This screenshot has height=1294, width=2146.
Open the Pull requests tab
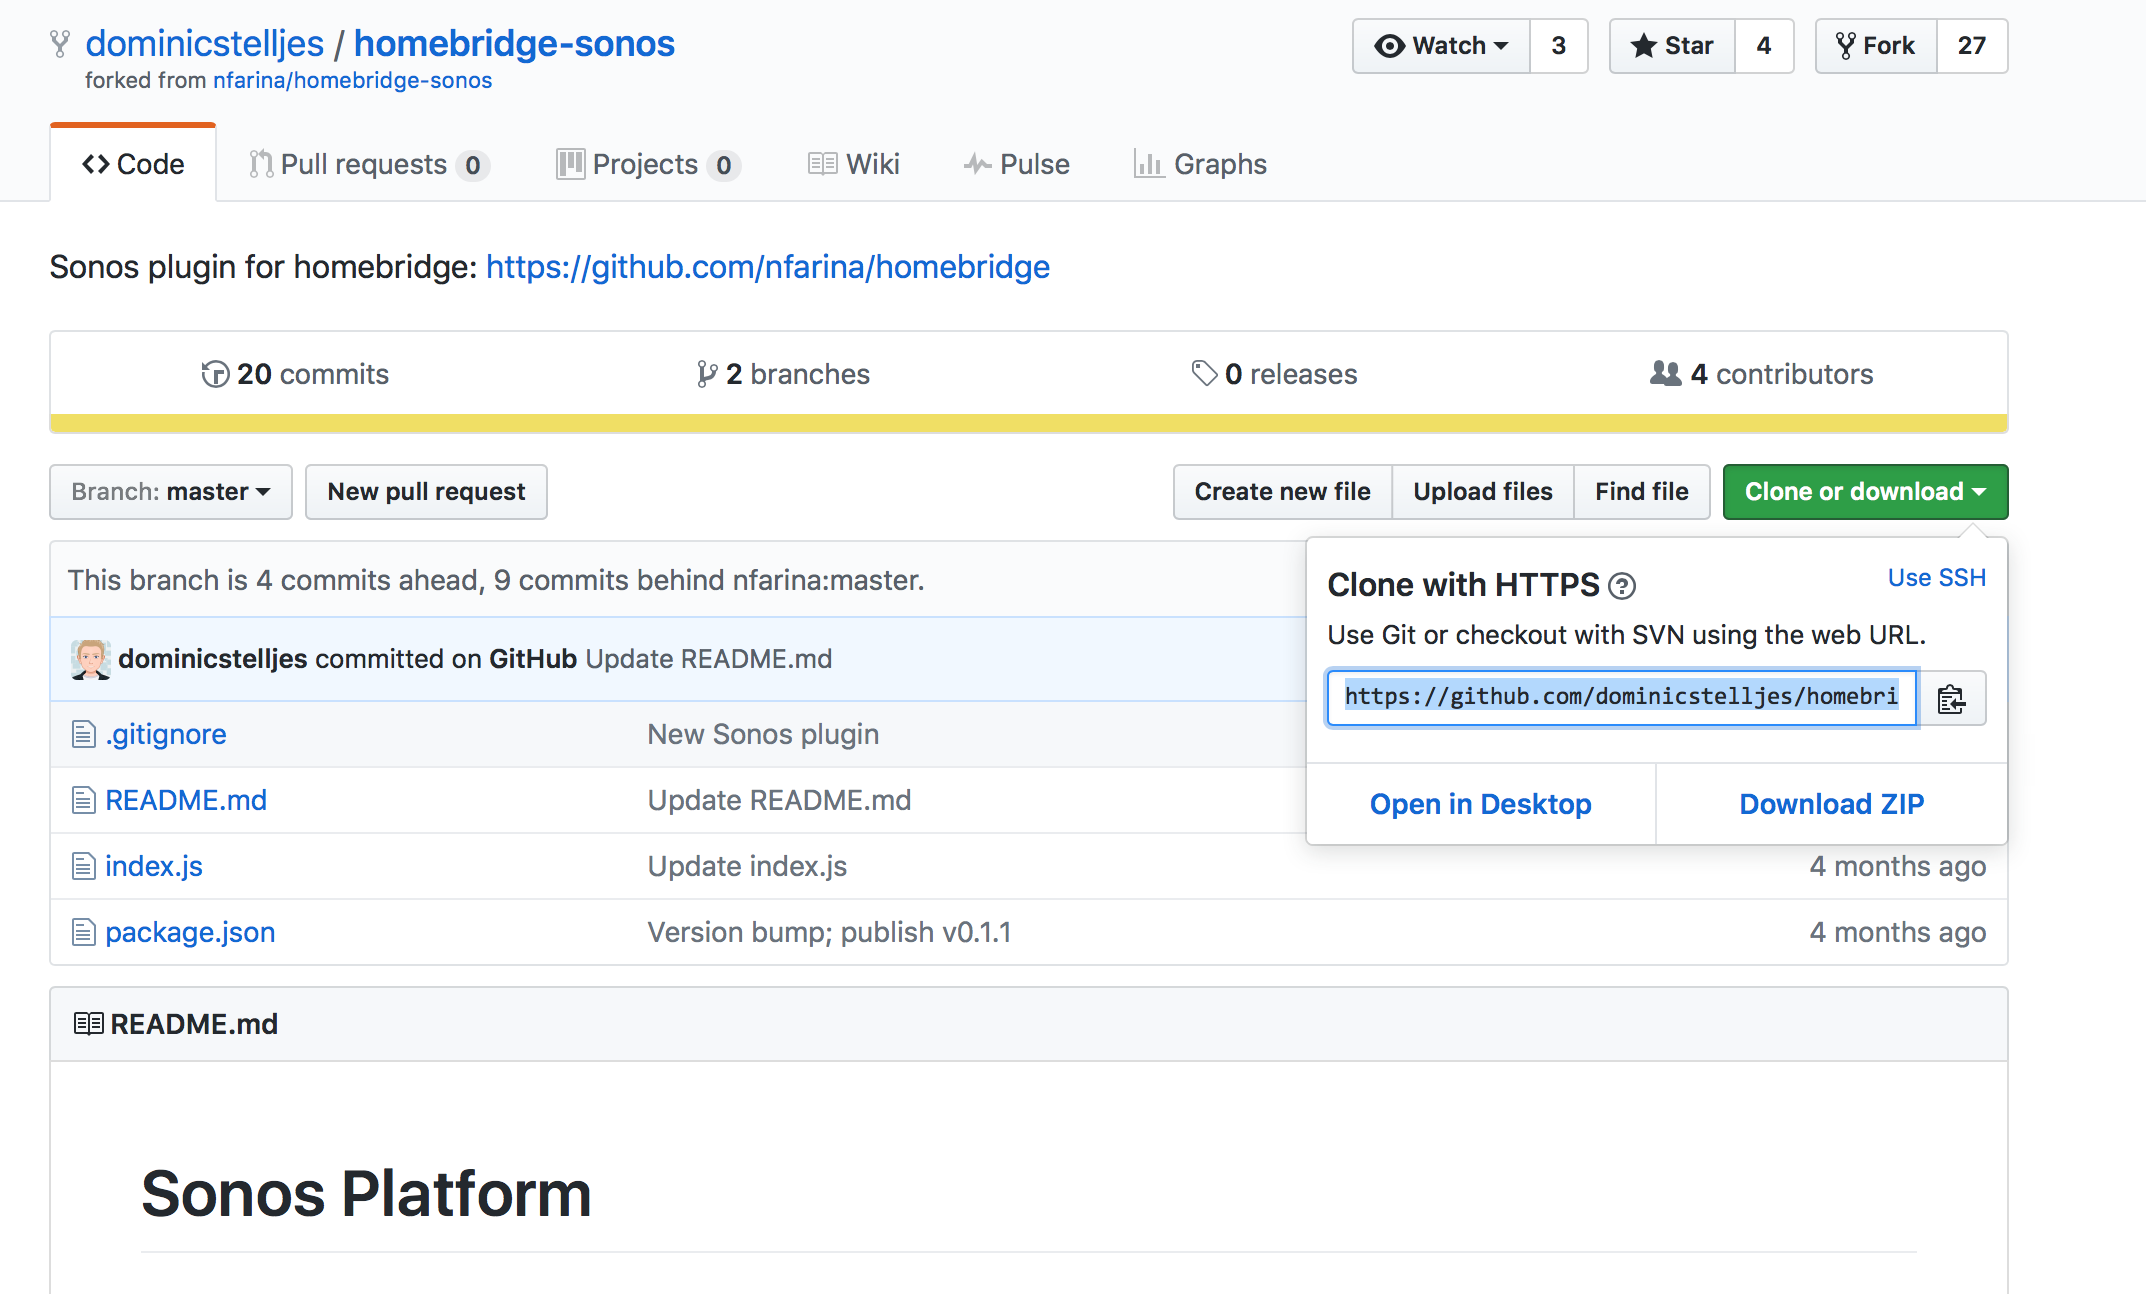[366, 164]
